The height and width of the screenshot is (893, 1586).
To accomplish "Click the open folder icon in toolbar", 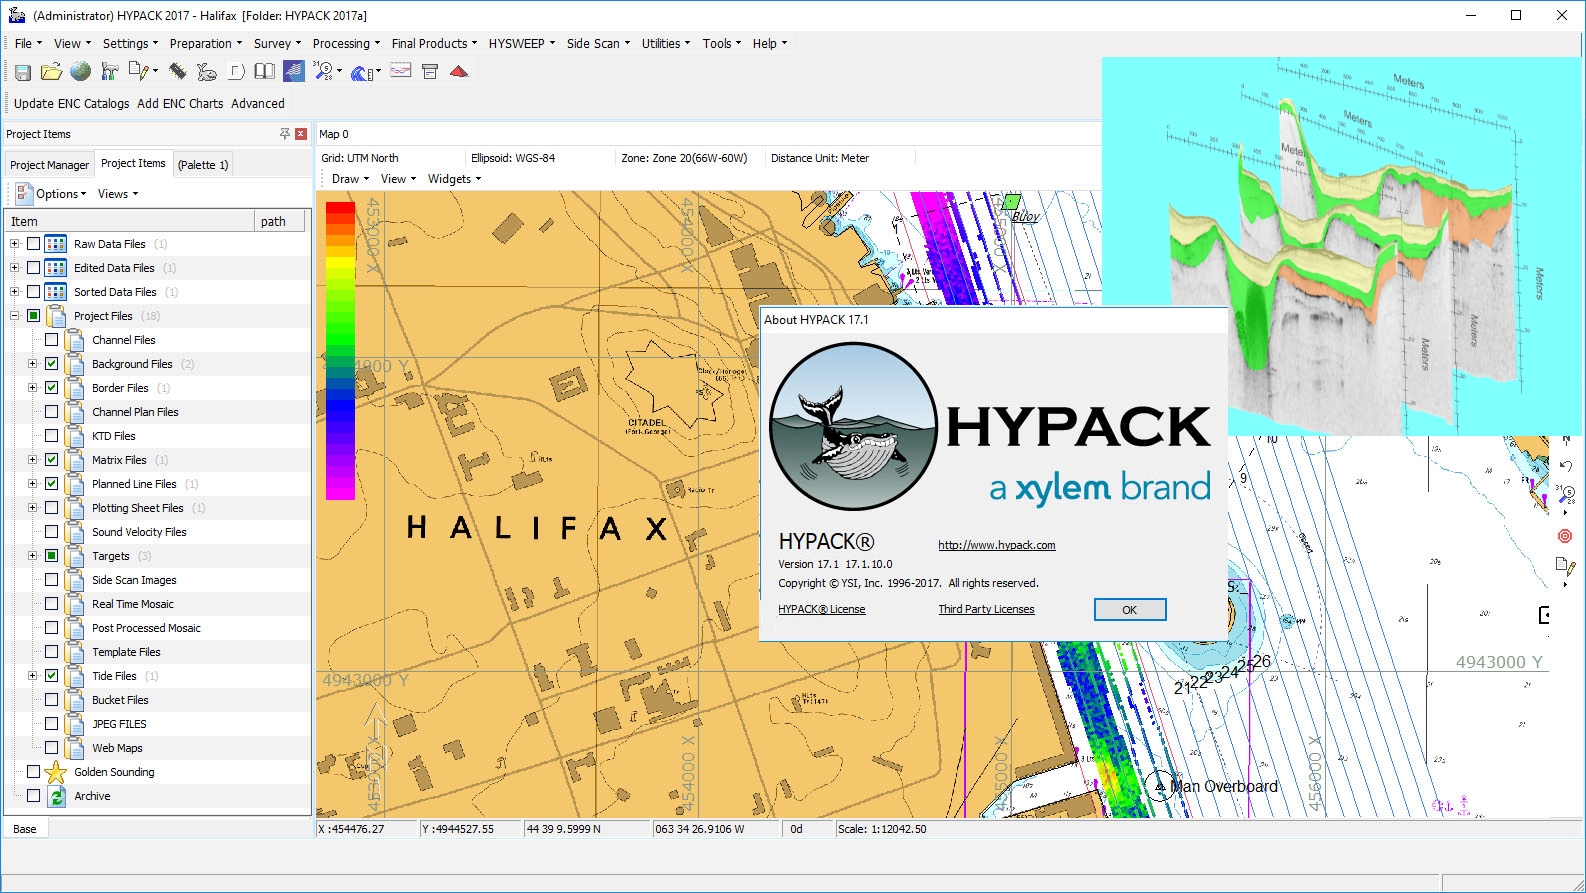I will click(51, 72).
